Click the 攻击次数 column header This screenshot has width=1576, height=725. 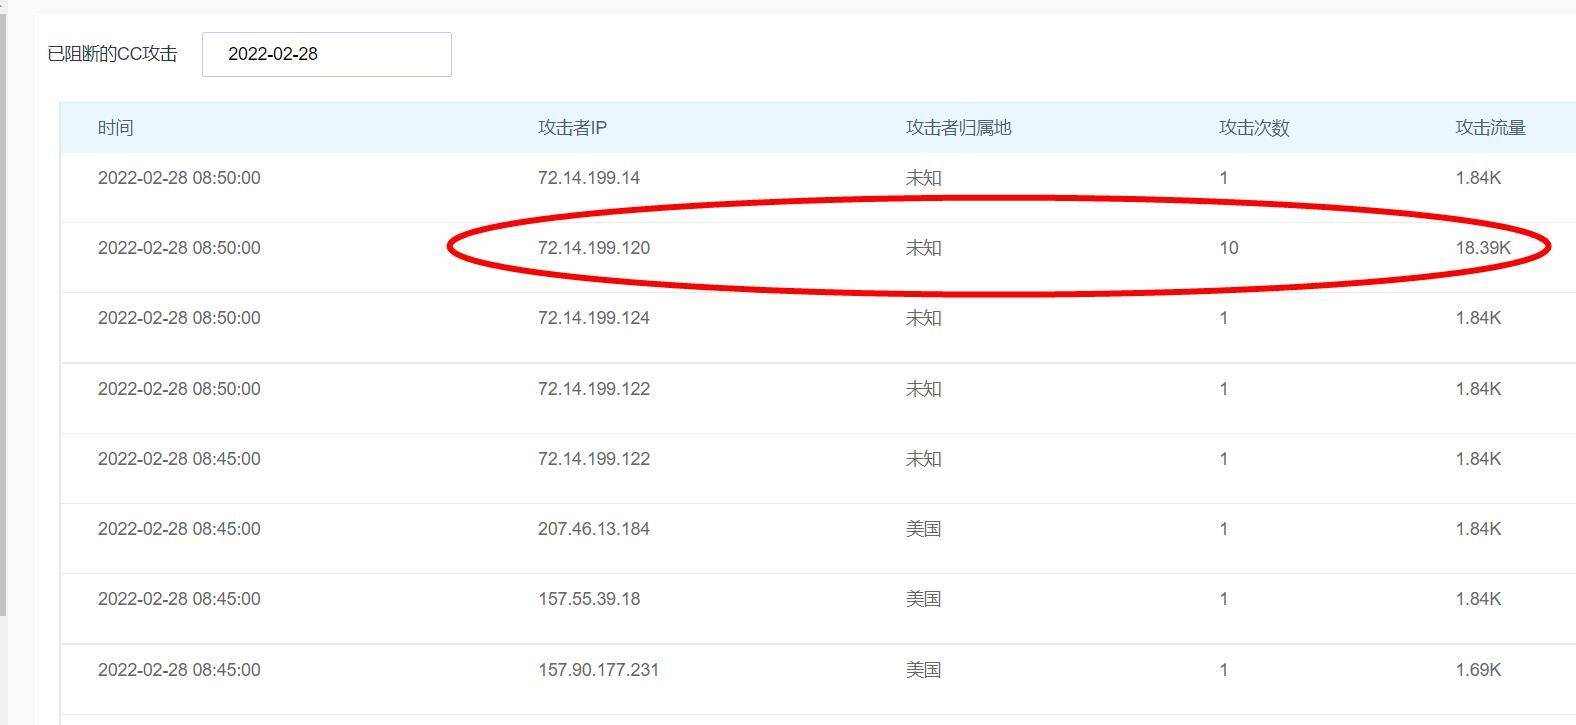pos(1254,128)
